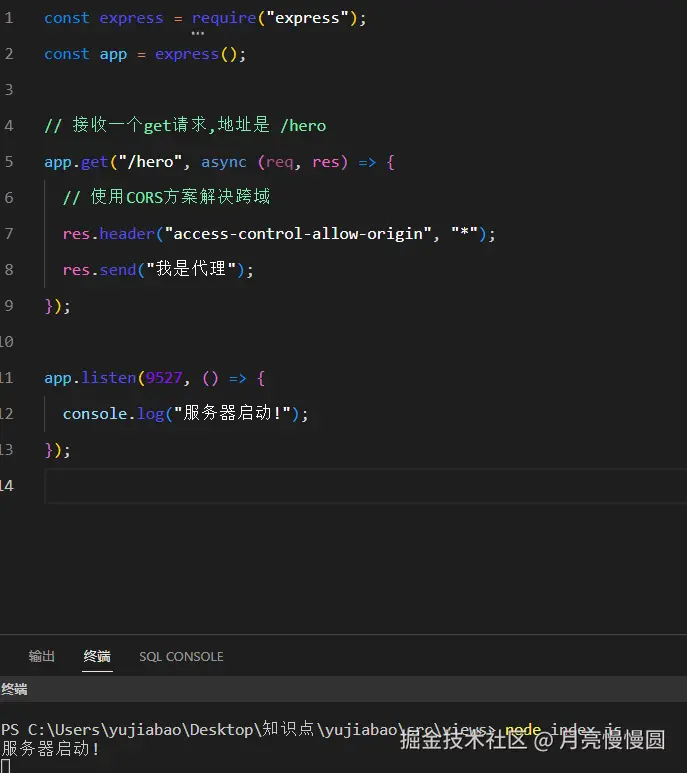687x773 pixels.
Task: Select the 终端 terminal tab
Action: pos(97,656)
